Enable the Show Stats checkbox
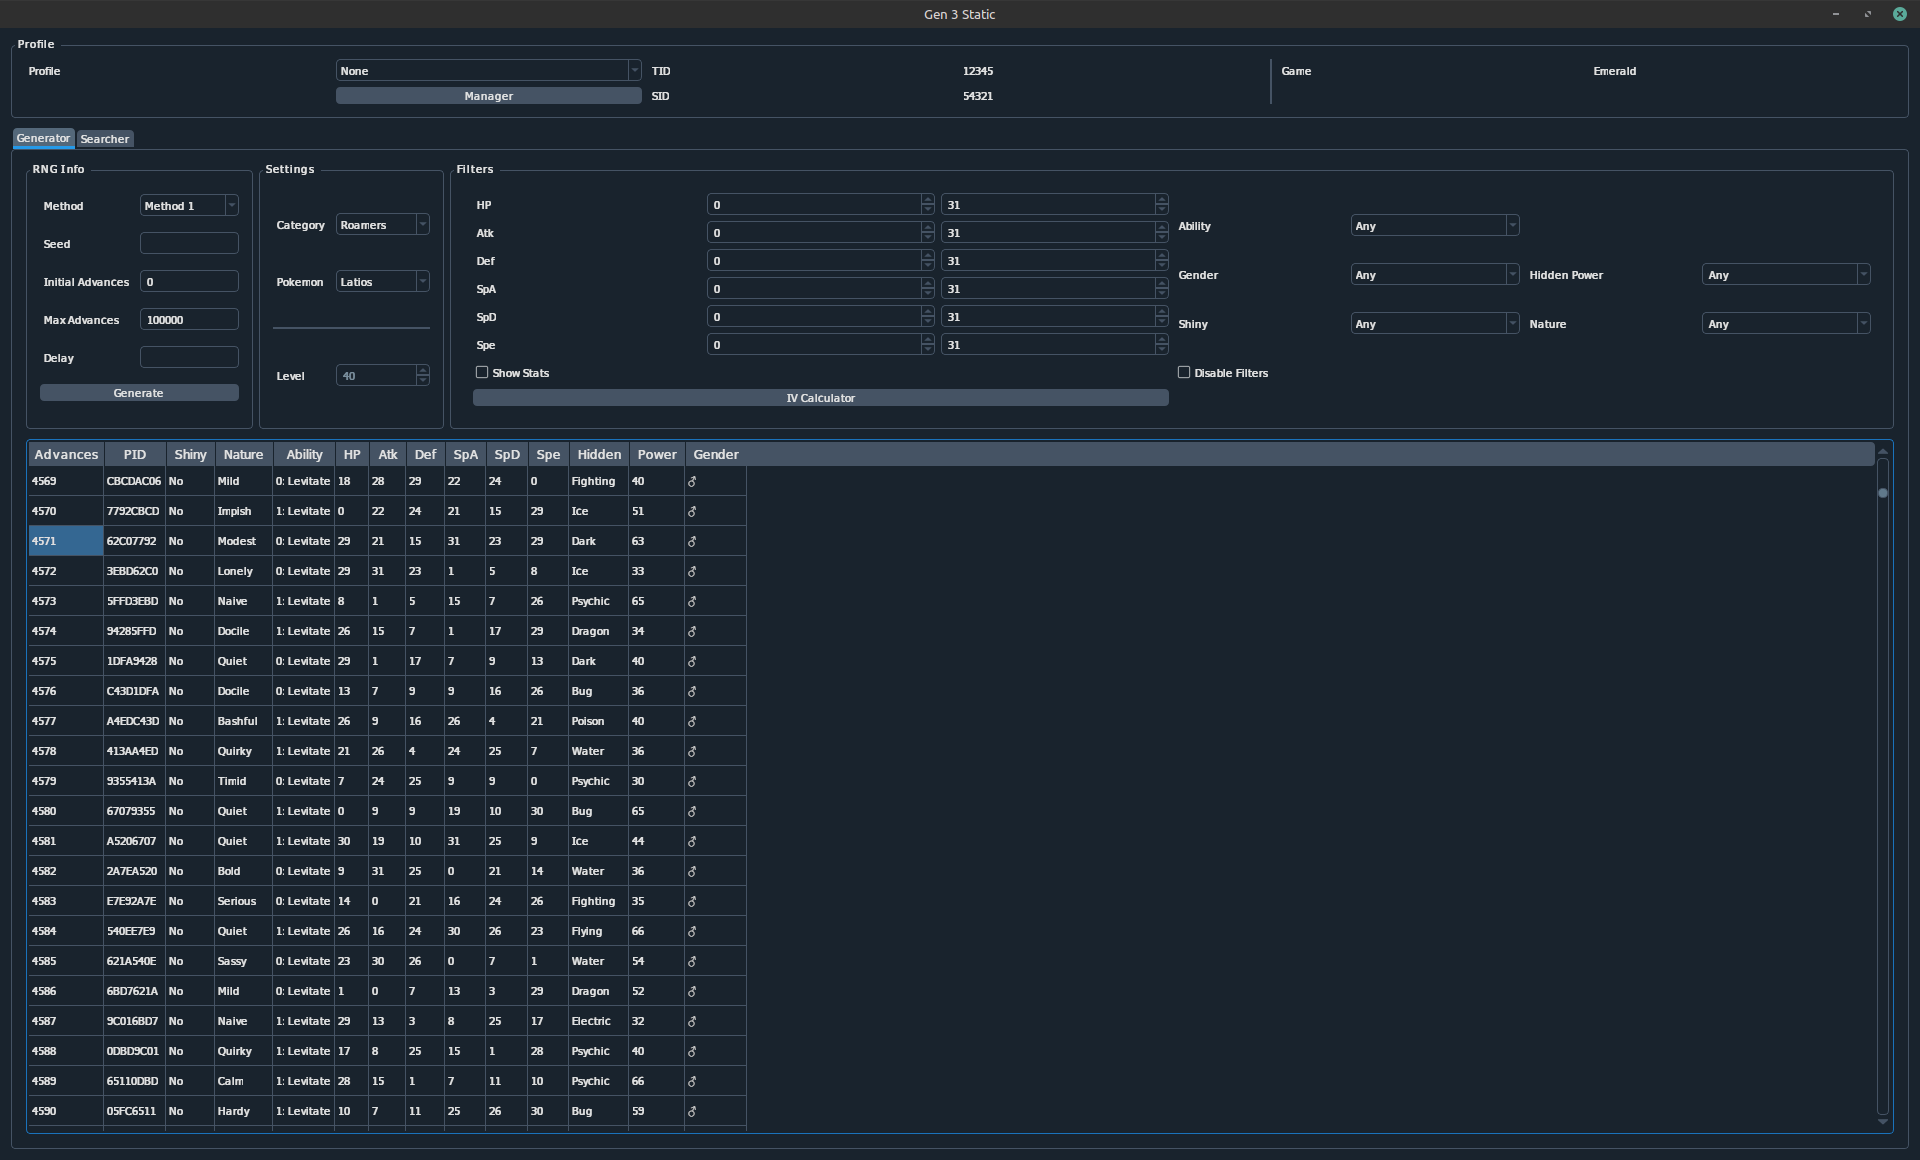 click(483, 373)
